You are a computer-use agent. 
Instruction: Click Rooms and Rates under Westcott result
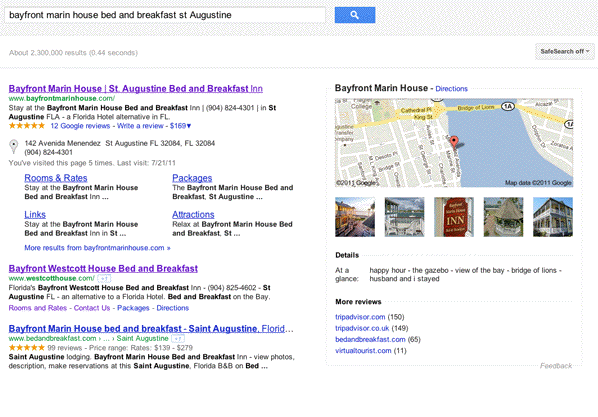click(x=38, y=308)
